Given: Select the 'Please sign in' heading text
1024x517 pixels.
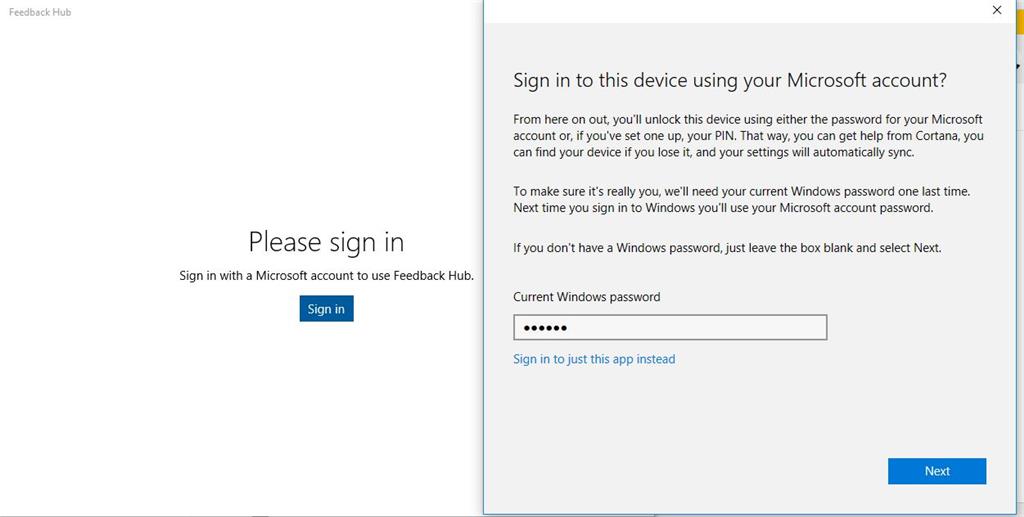Looking at the screenshot, I should point(327,242).
